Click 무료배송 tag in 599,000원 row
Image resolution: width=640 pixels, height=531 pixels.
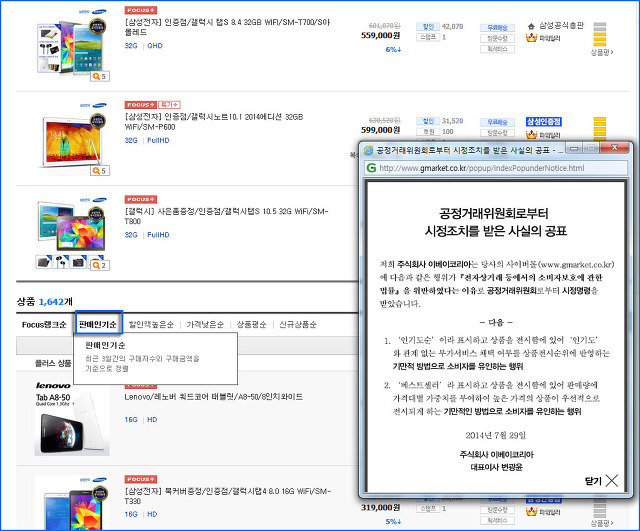point(497,122)
